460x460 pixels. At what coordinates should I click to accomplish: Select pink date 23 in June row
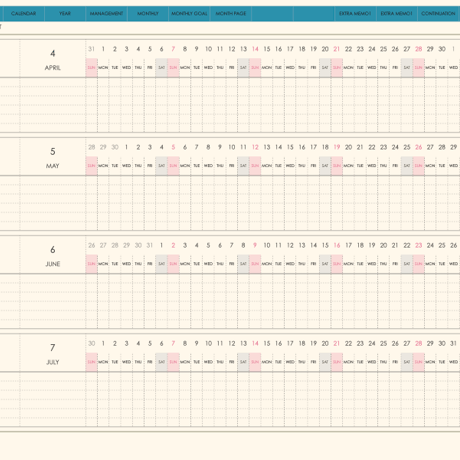[418, 245]
